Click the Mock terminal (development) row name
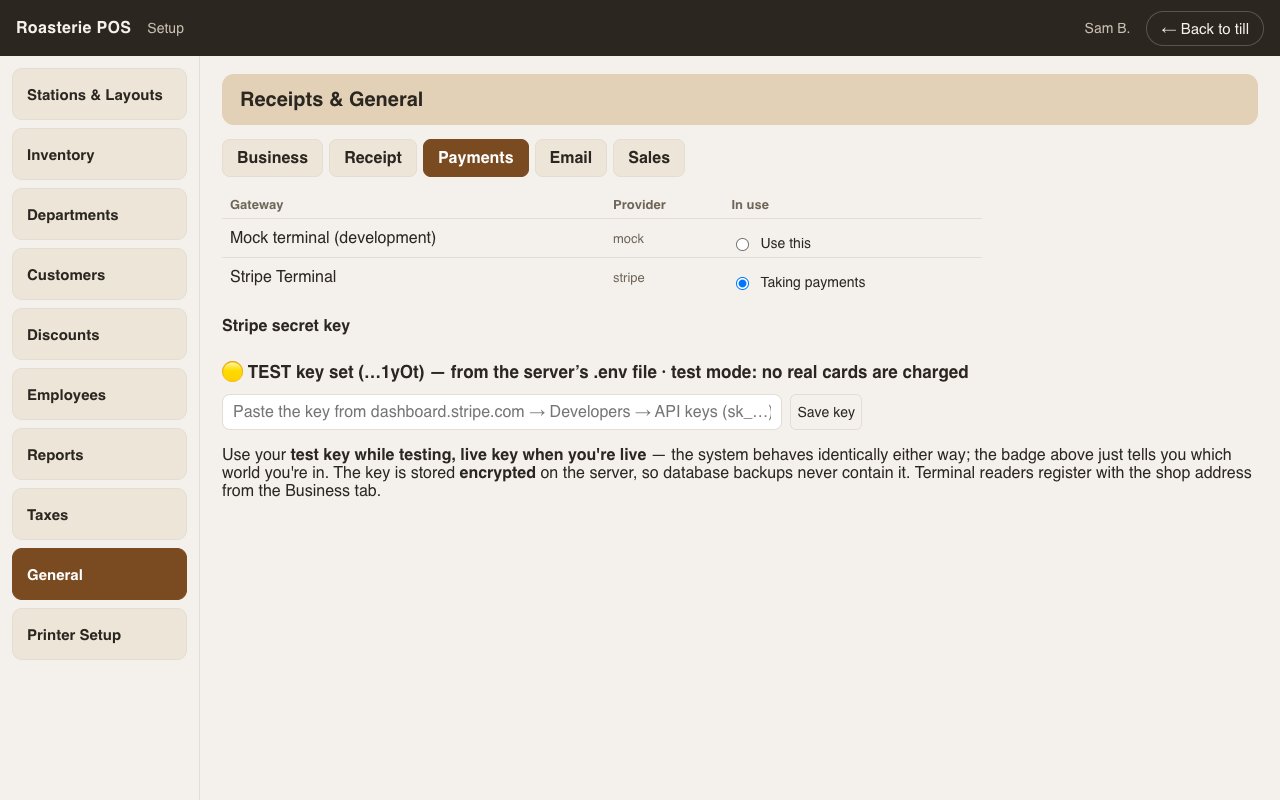This screenshot has width=1280, height=800. (x=333, y=238)
